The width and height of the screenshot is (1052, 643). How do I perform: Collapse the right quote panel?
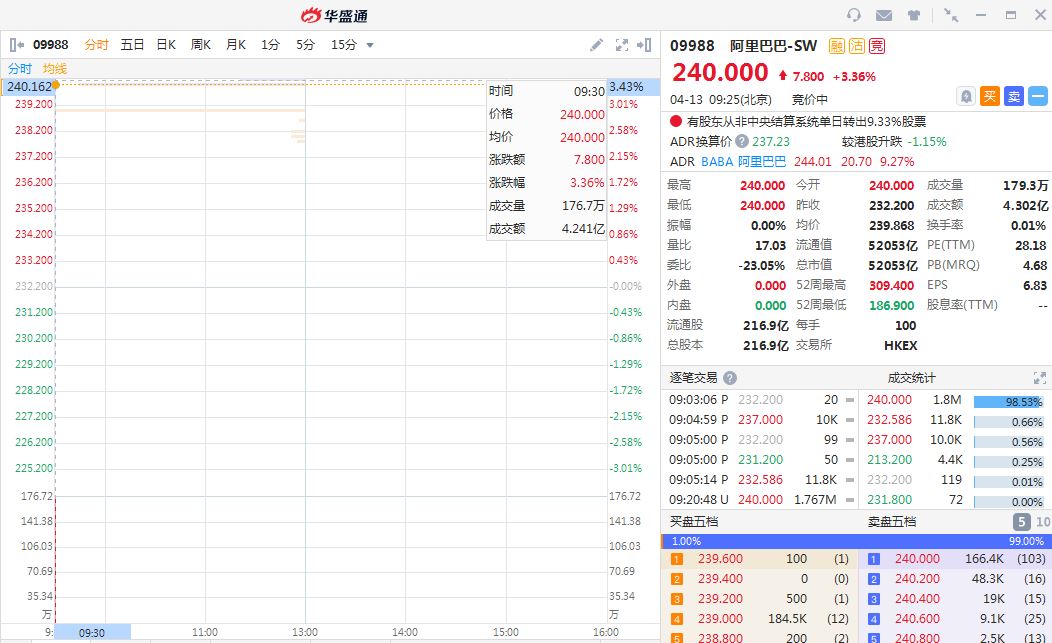coord(645,45)
